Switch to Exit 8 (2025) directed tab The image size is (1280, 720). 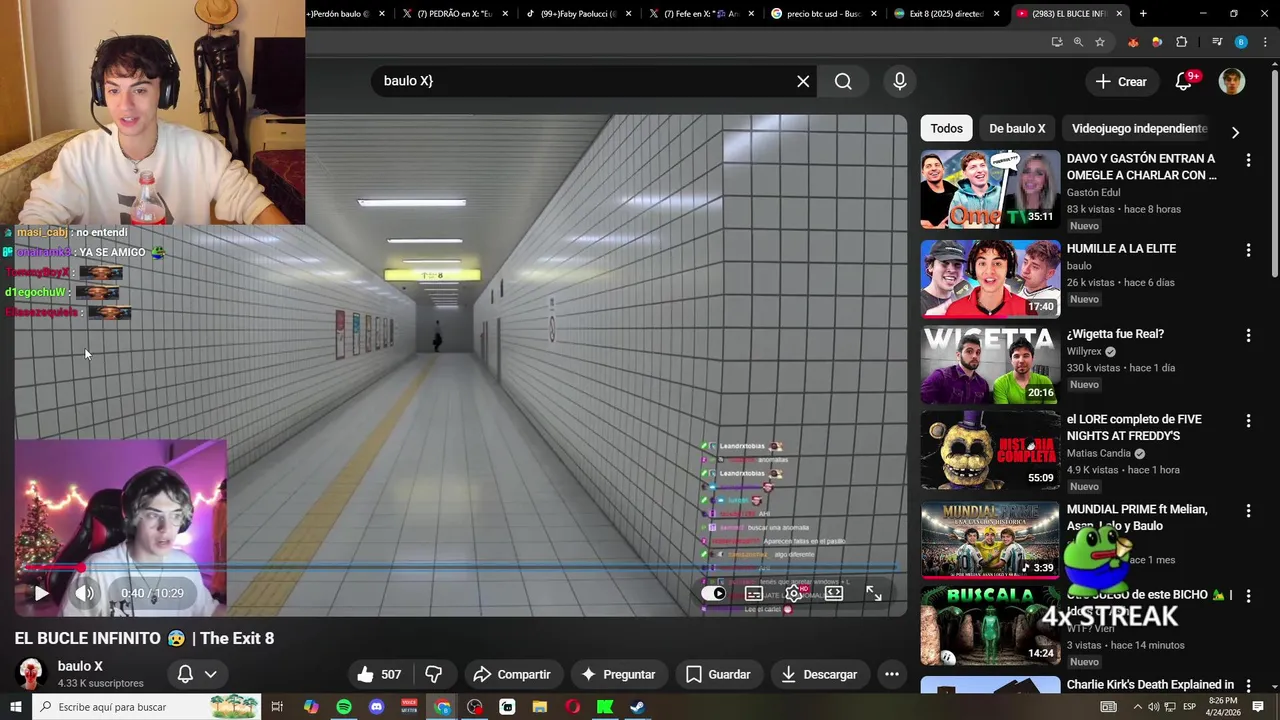pyautogui.click(x=946, y=14)
